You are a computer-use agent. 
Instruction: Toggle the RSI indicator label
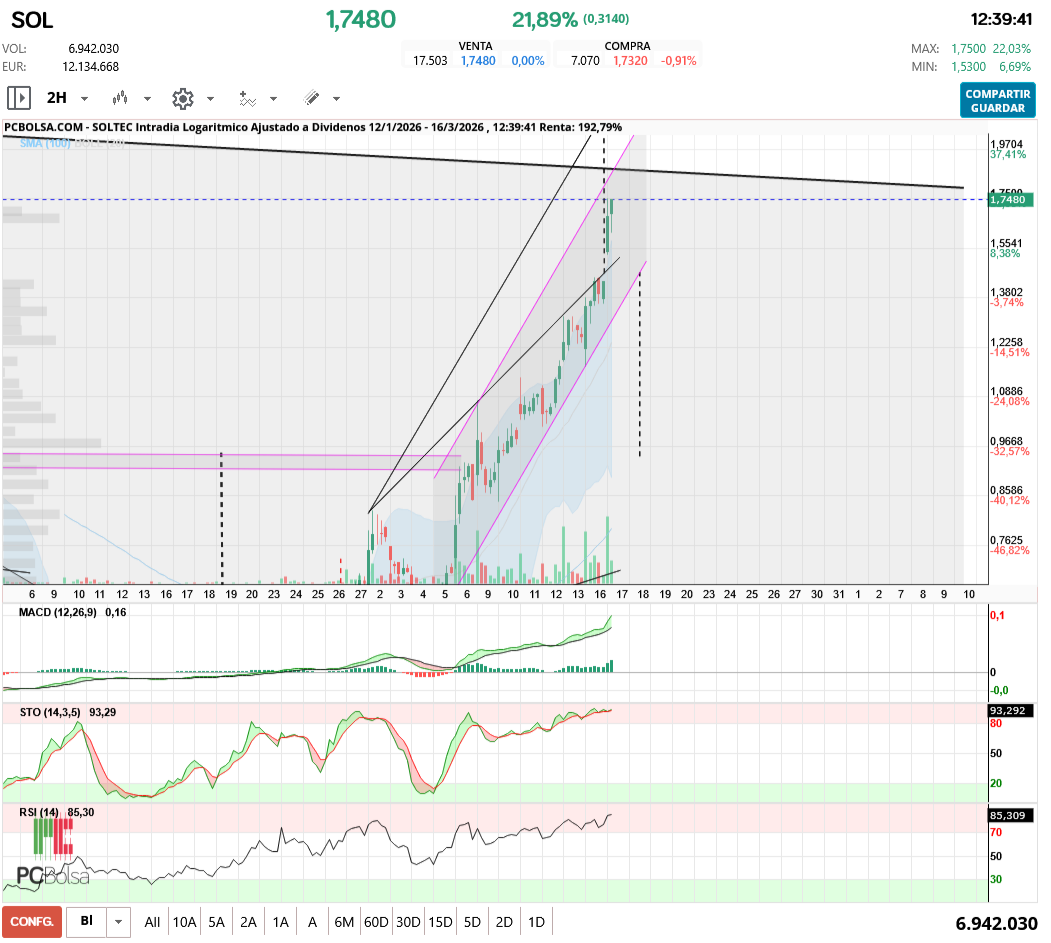[x=30, y=812]
